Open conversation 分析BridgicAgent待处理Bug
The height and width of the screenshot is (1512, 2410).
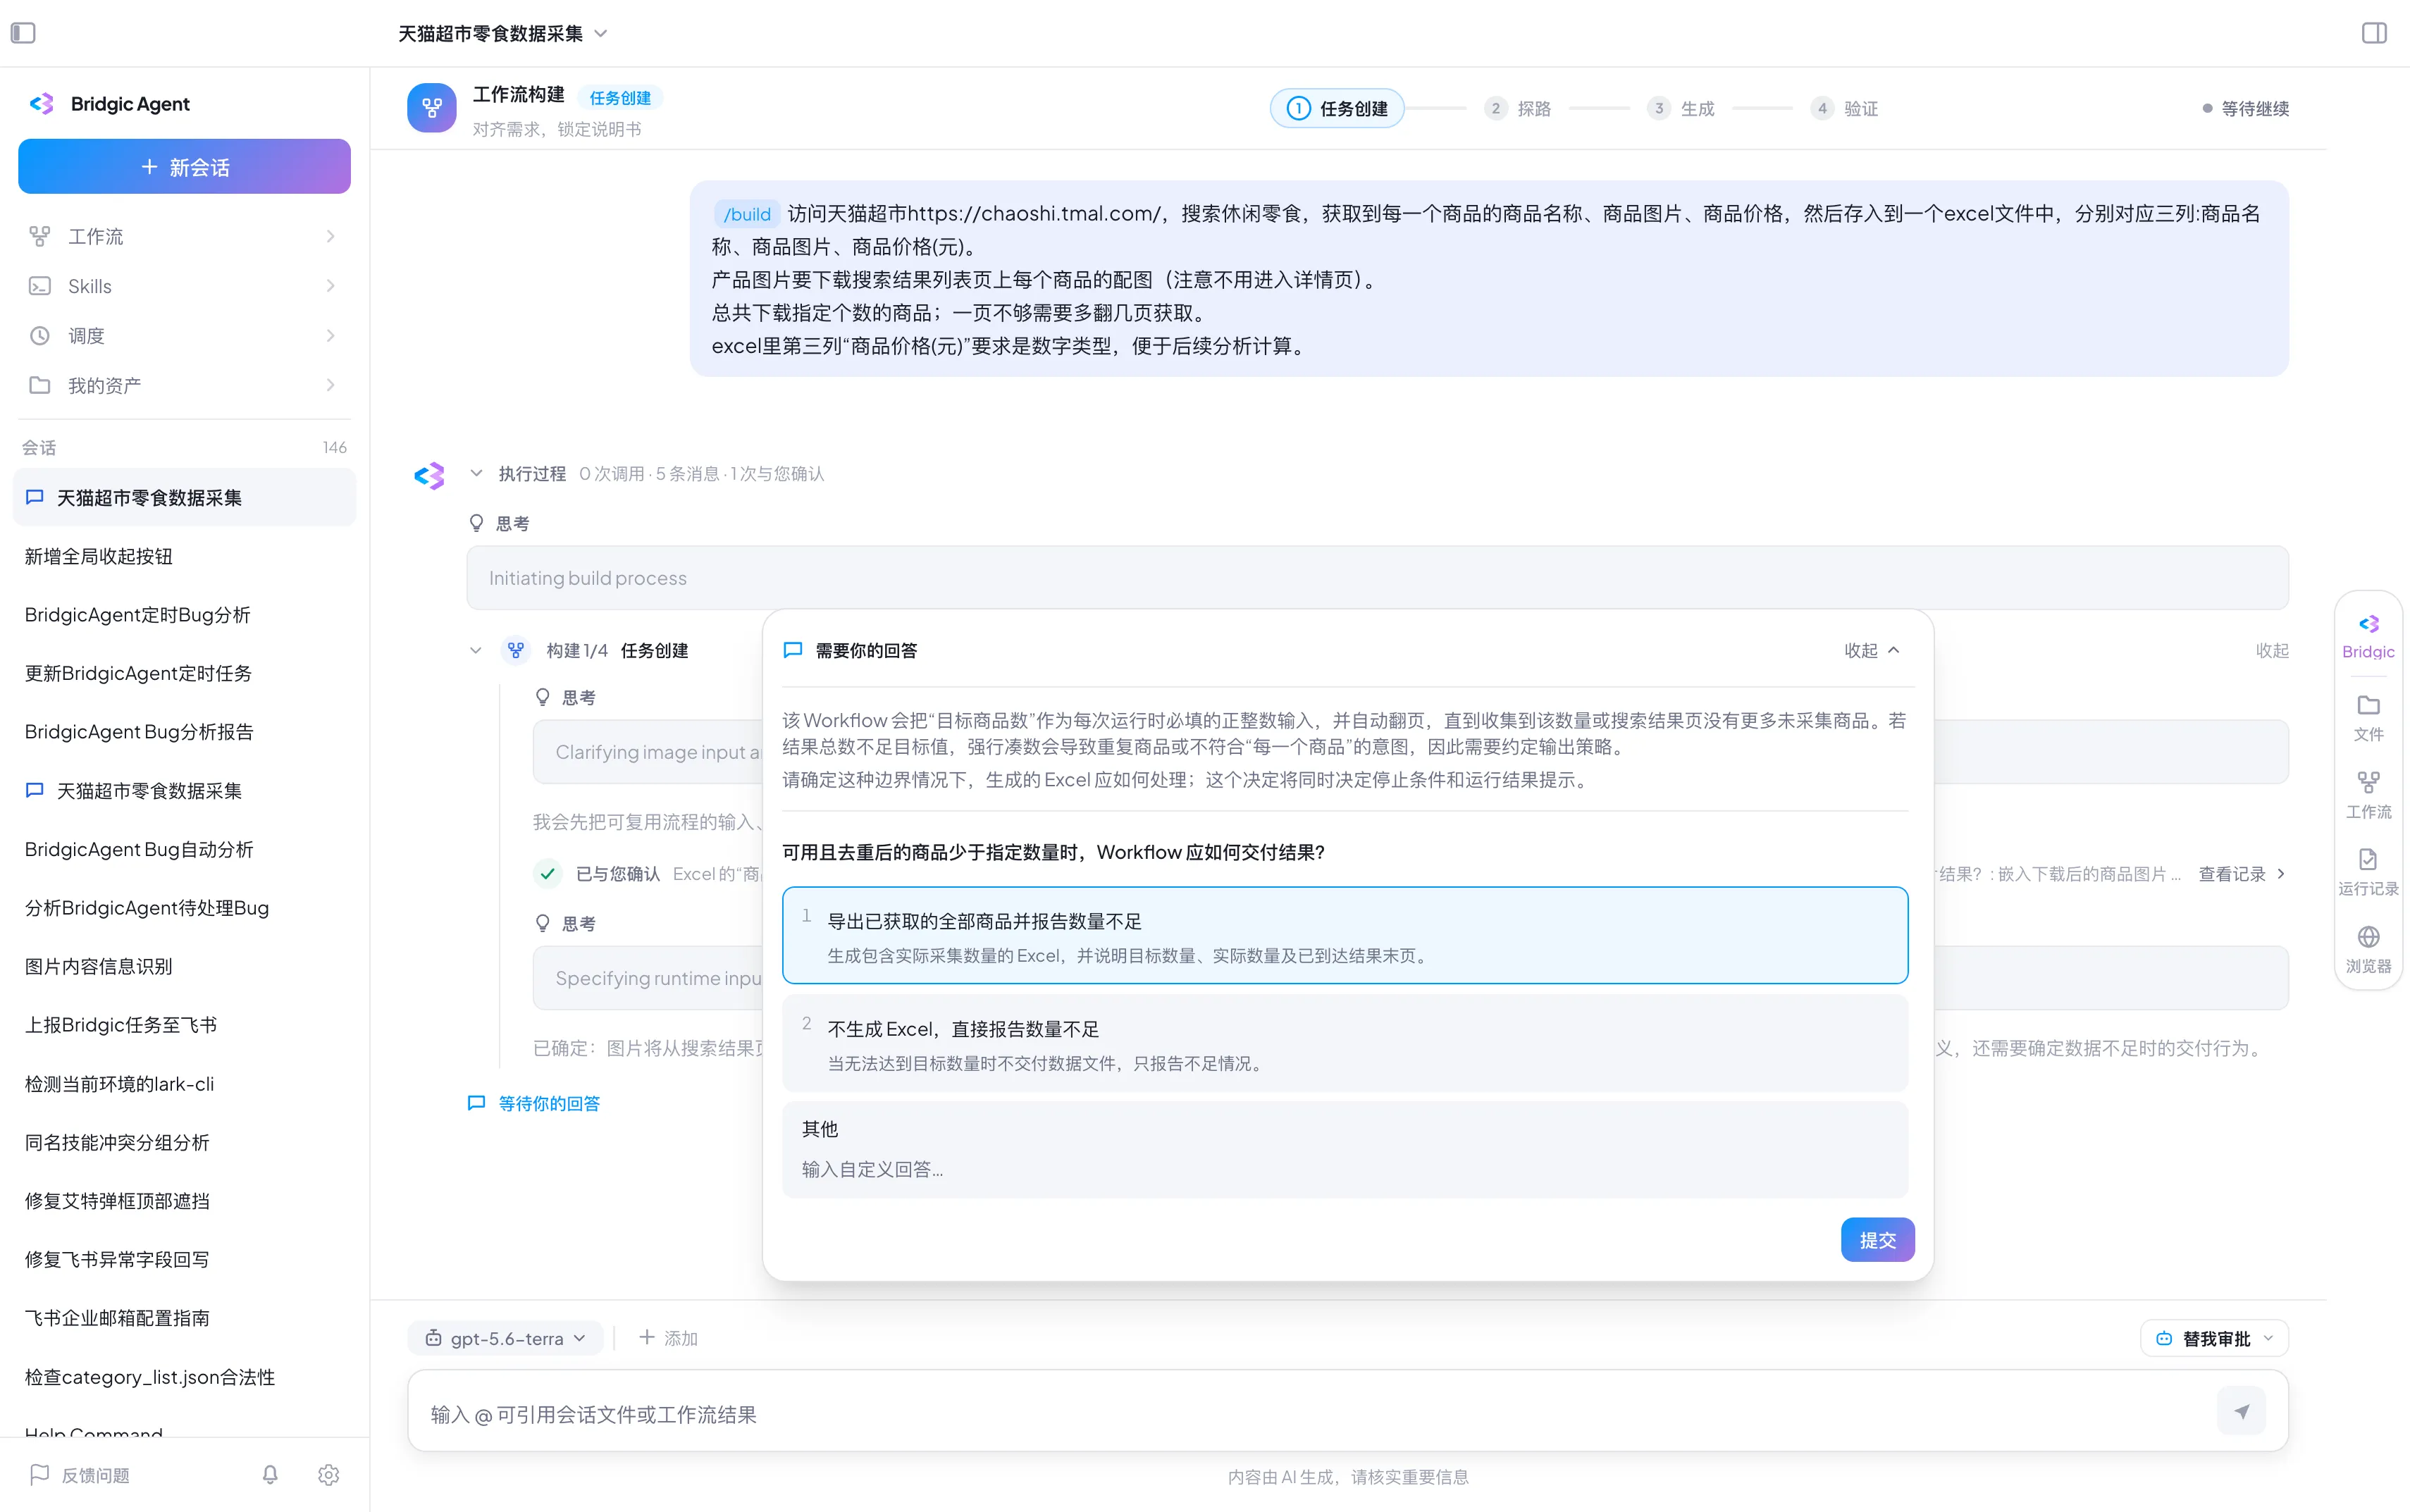[x=184, y=907]
